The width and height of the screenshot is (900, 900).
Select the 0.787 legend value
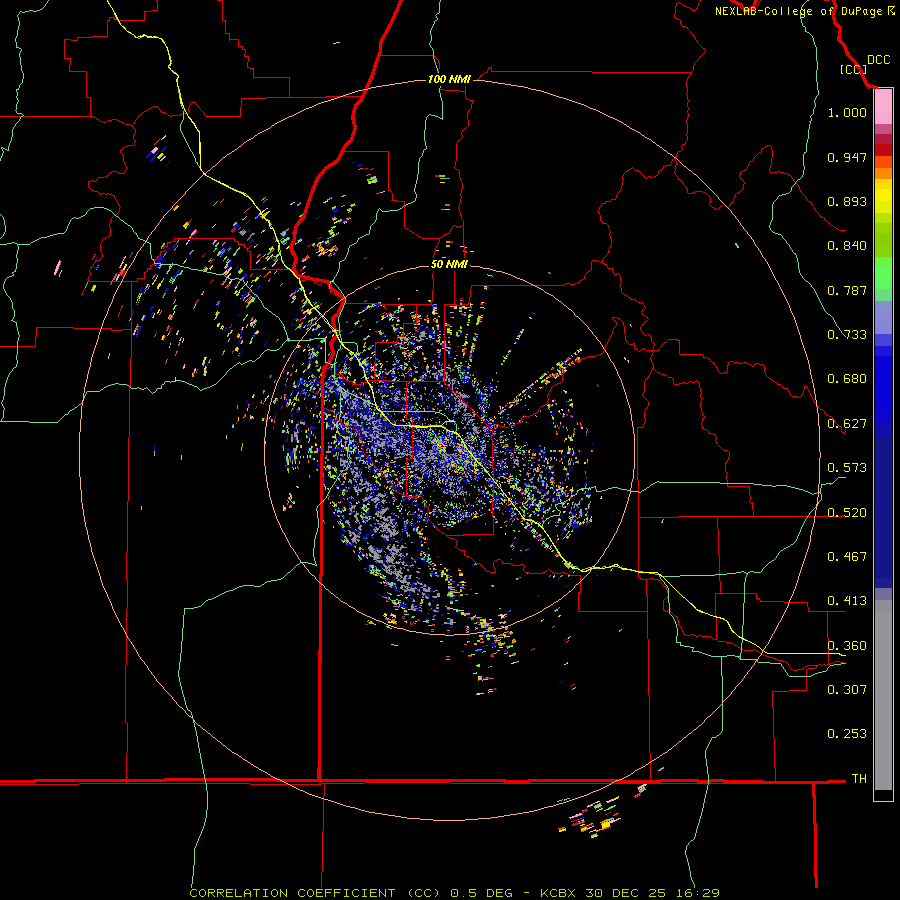click(847, 290)
